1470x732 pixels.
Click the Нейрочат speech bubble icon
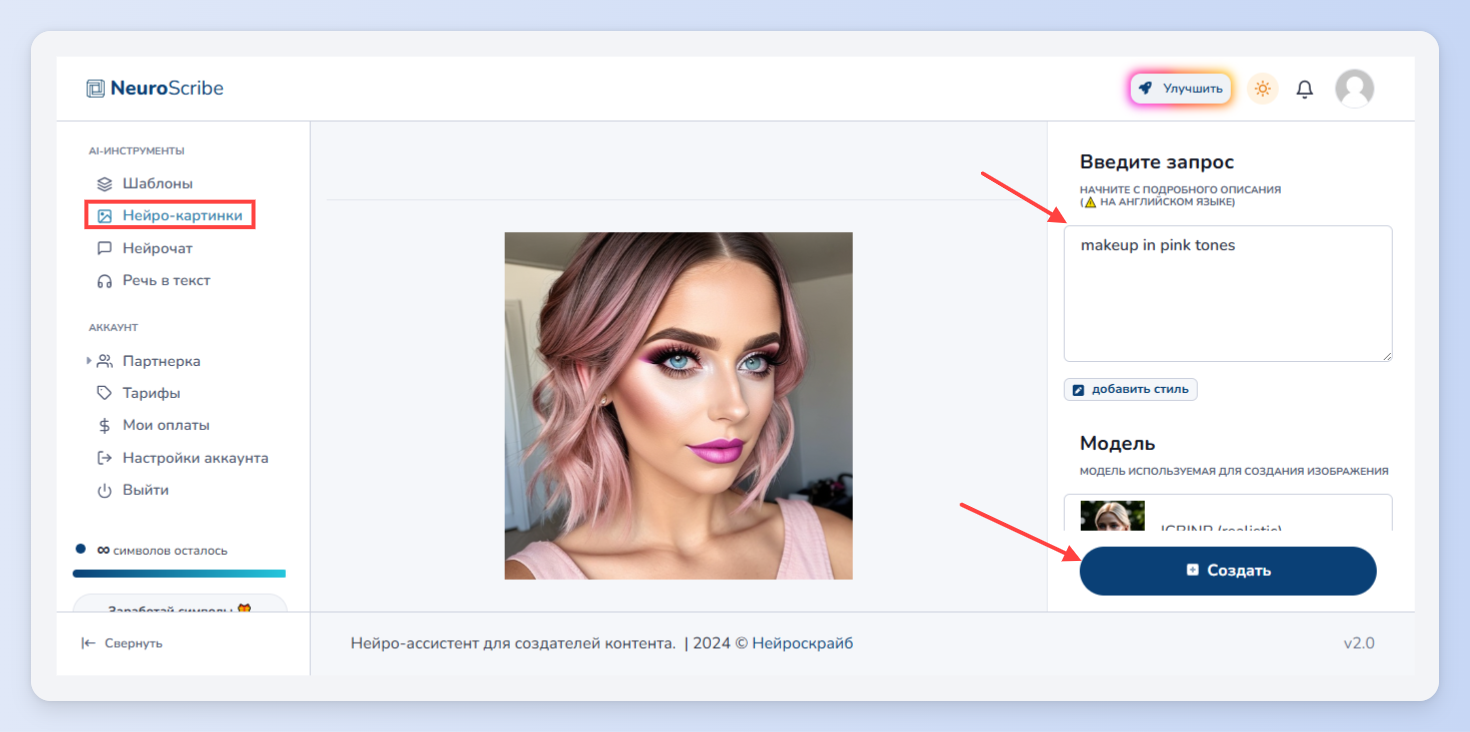[104, 248]
